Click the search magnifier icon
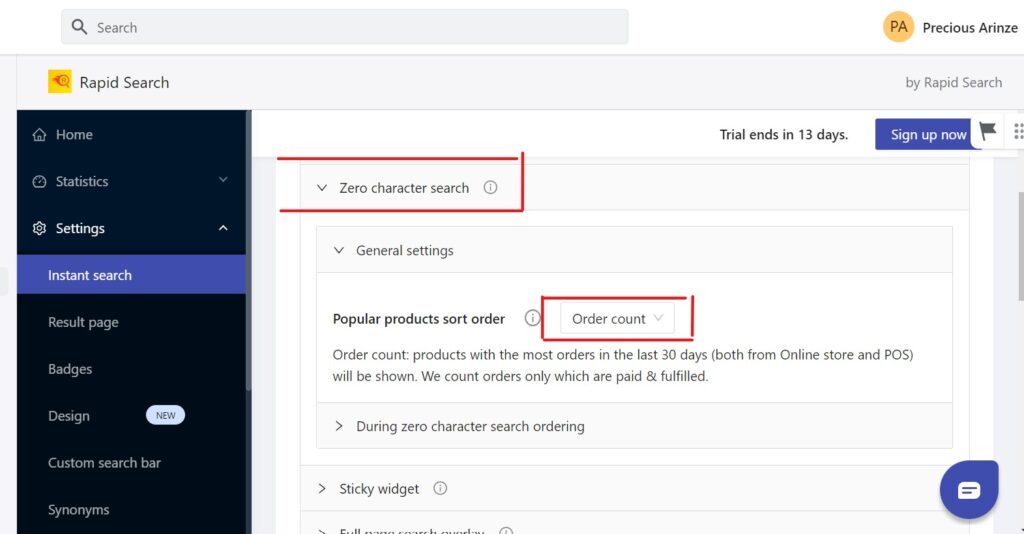 [79, 27]
